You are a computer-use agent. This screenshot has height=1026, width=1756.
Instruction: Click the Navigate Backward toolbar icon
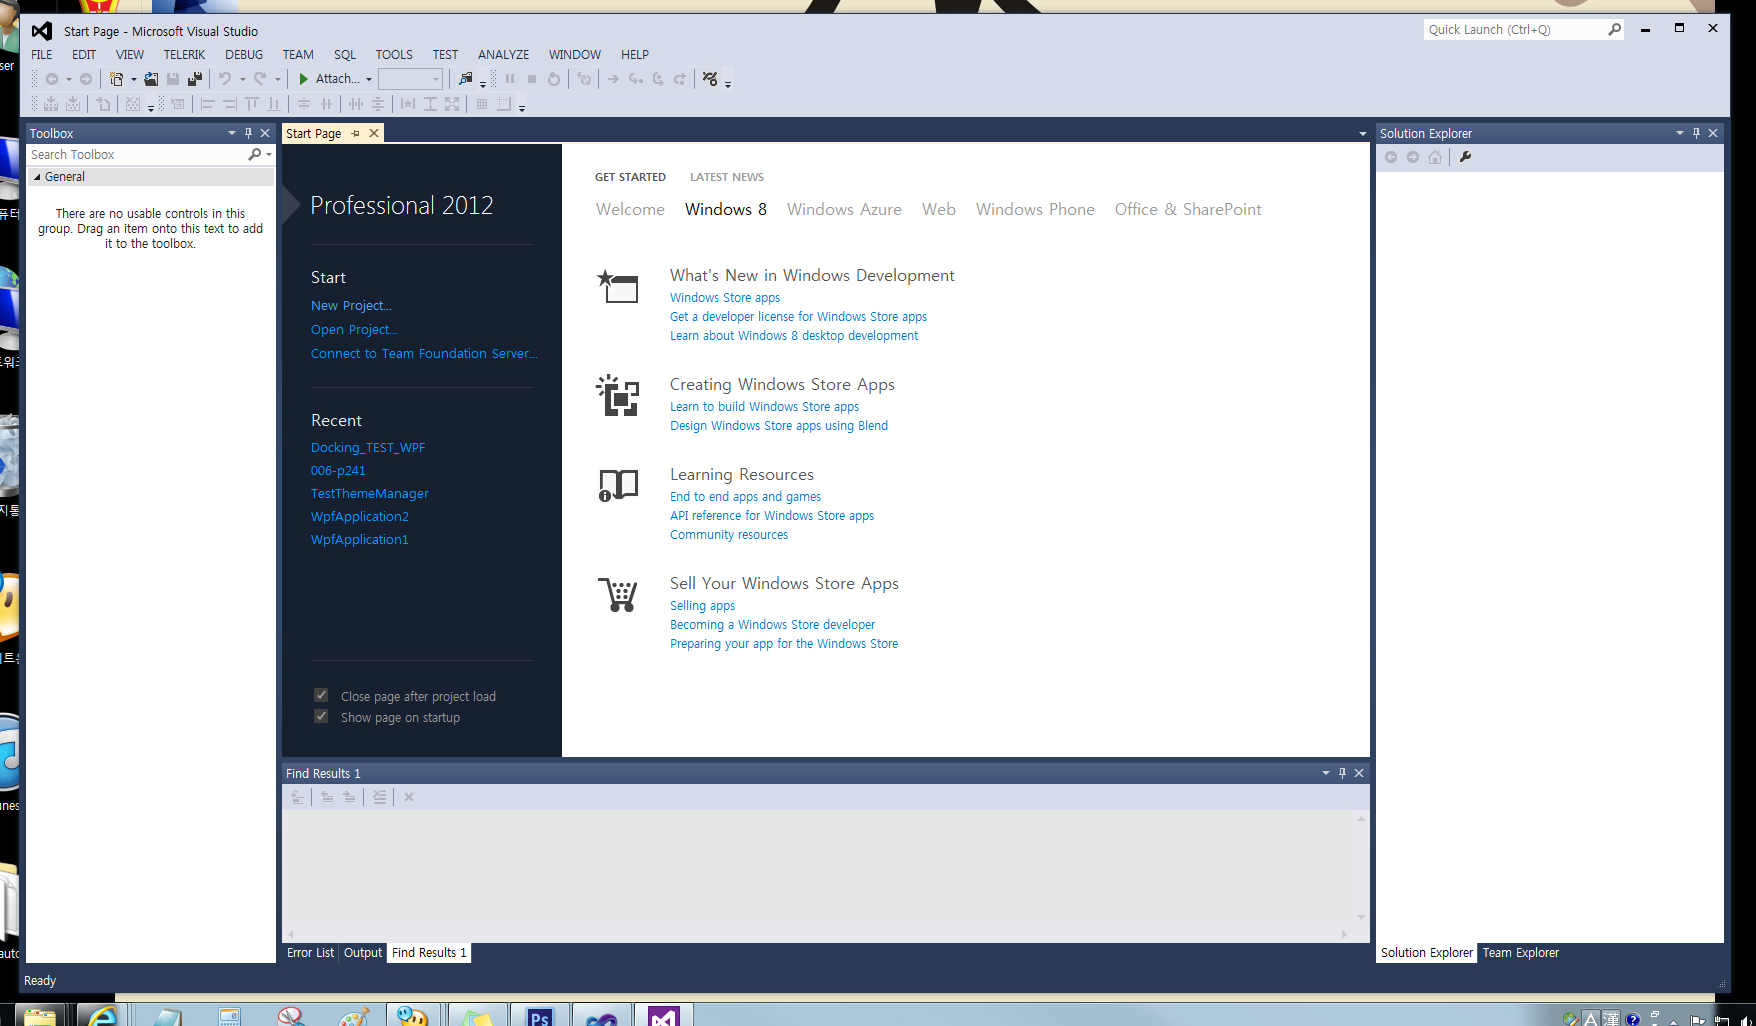(52, 79)
